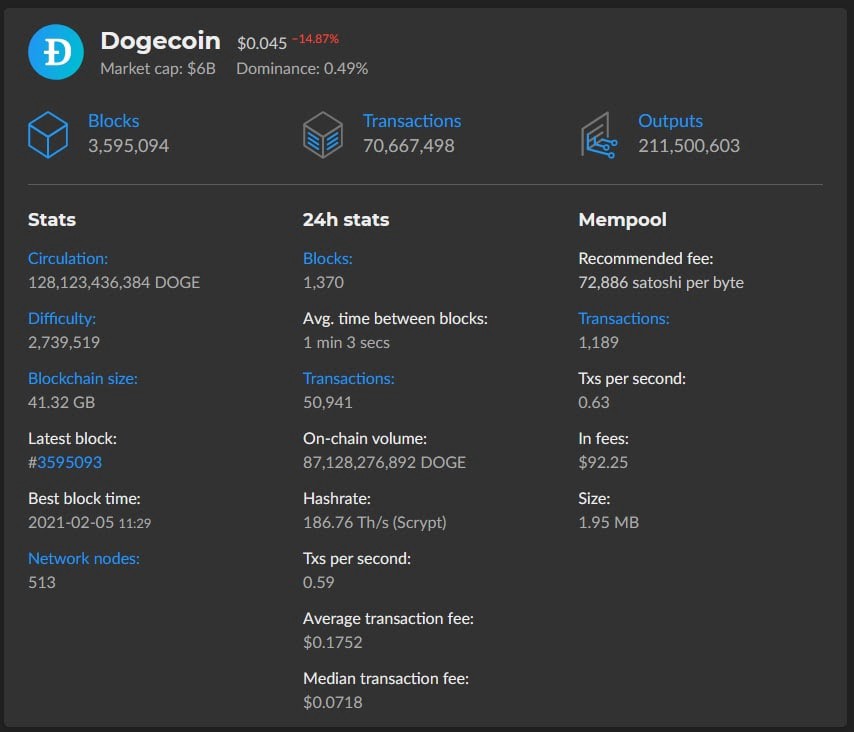Click the Hashrate value 186.76 Th/s
Viewport: 854px width, 732px height.
point(374,522)
